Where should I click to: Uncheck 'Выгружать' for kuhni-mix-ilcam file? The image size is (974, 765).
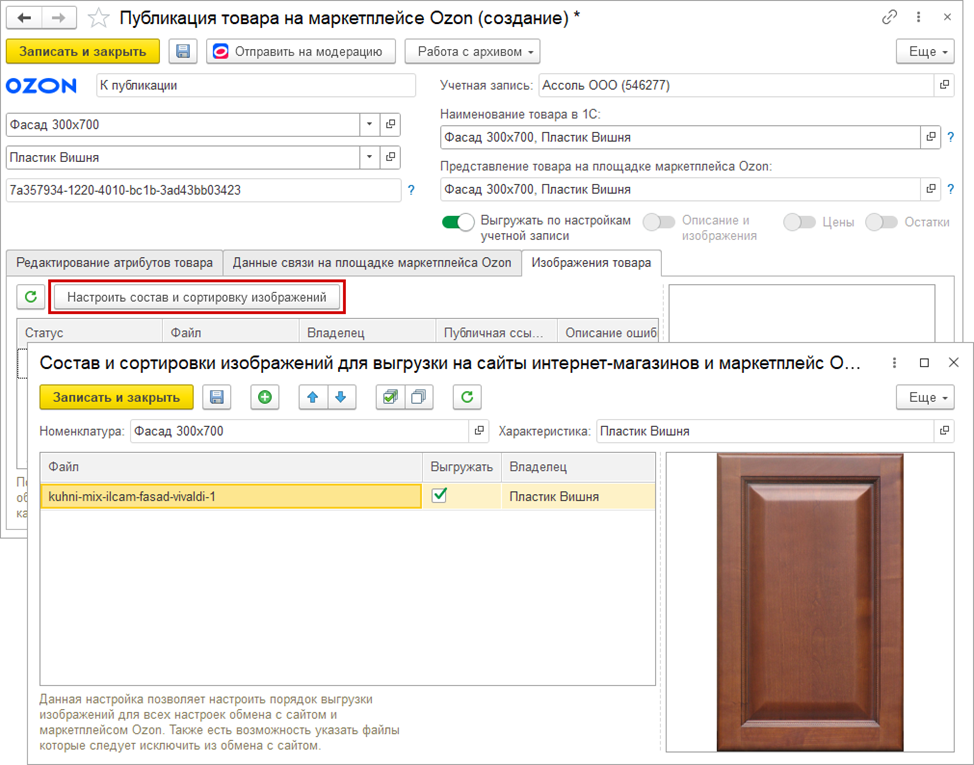[438, 495]
